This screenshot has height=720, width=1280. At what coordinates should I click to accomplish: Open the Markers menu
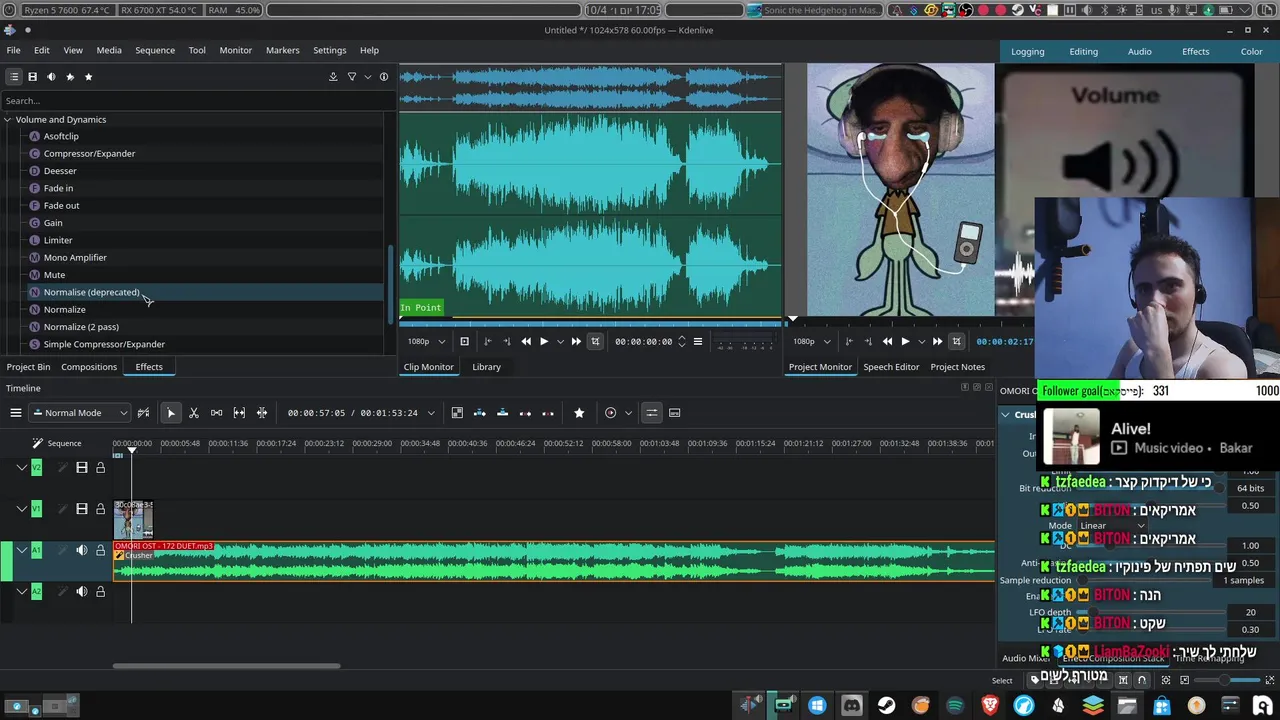tap(283, 50)
